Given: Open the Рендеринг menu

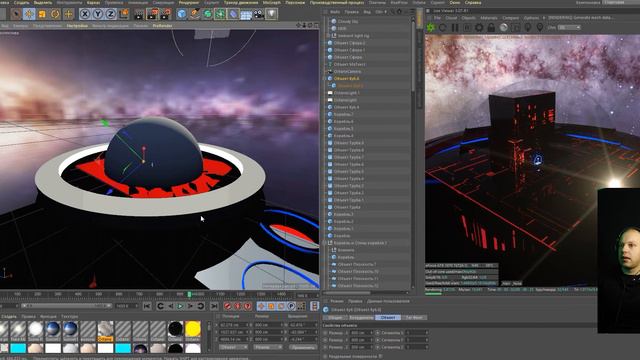Looking at the screenshot, I should [189, 2].
